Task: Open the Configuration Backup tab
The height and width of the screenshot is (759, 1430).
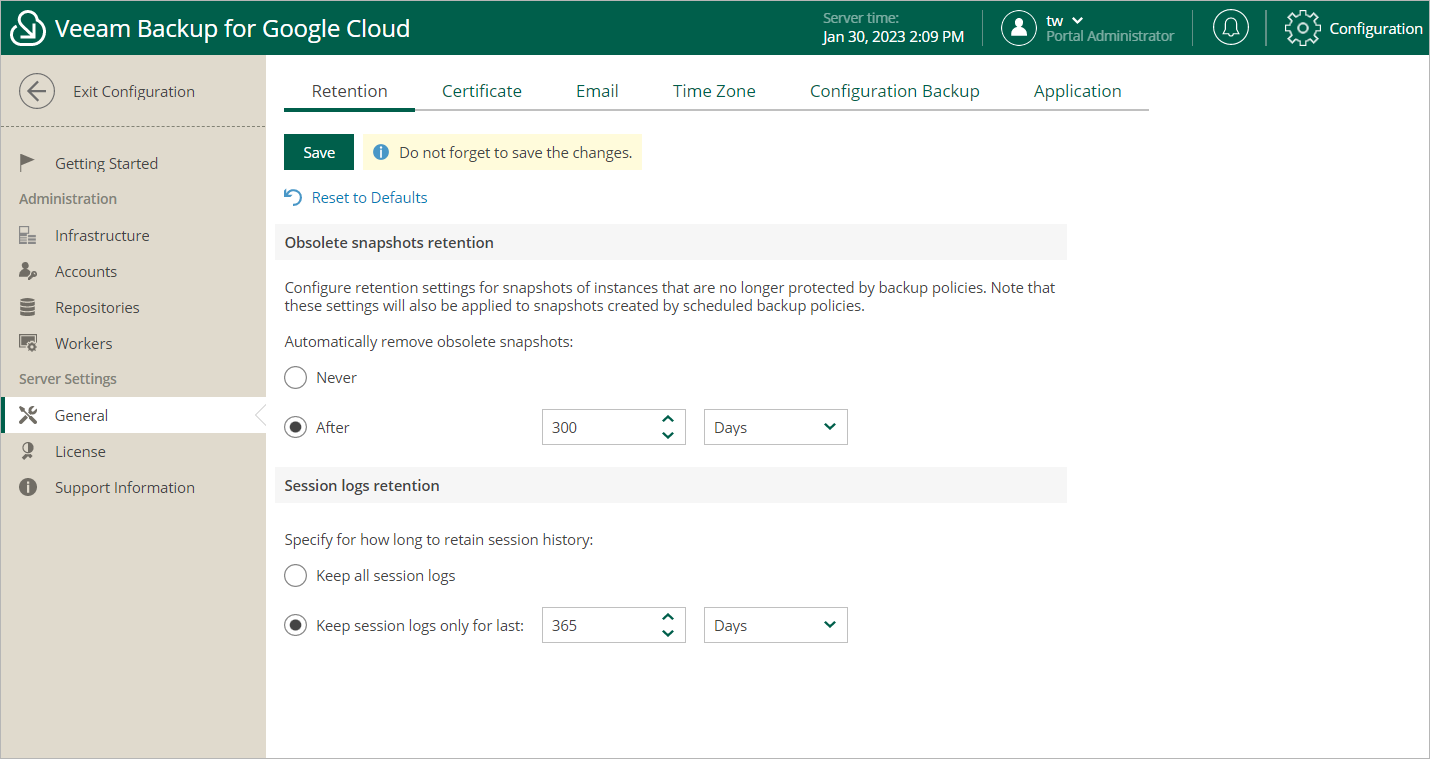Action: (894, 91)
